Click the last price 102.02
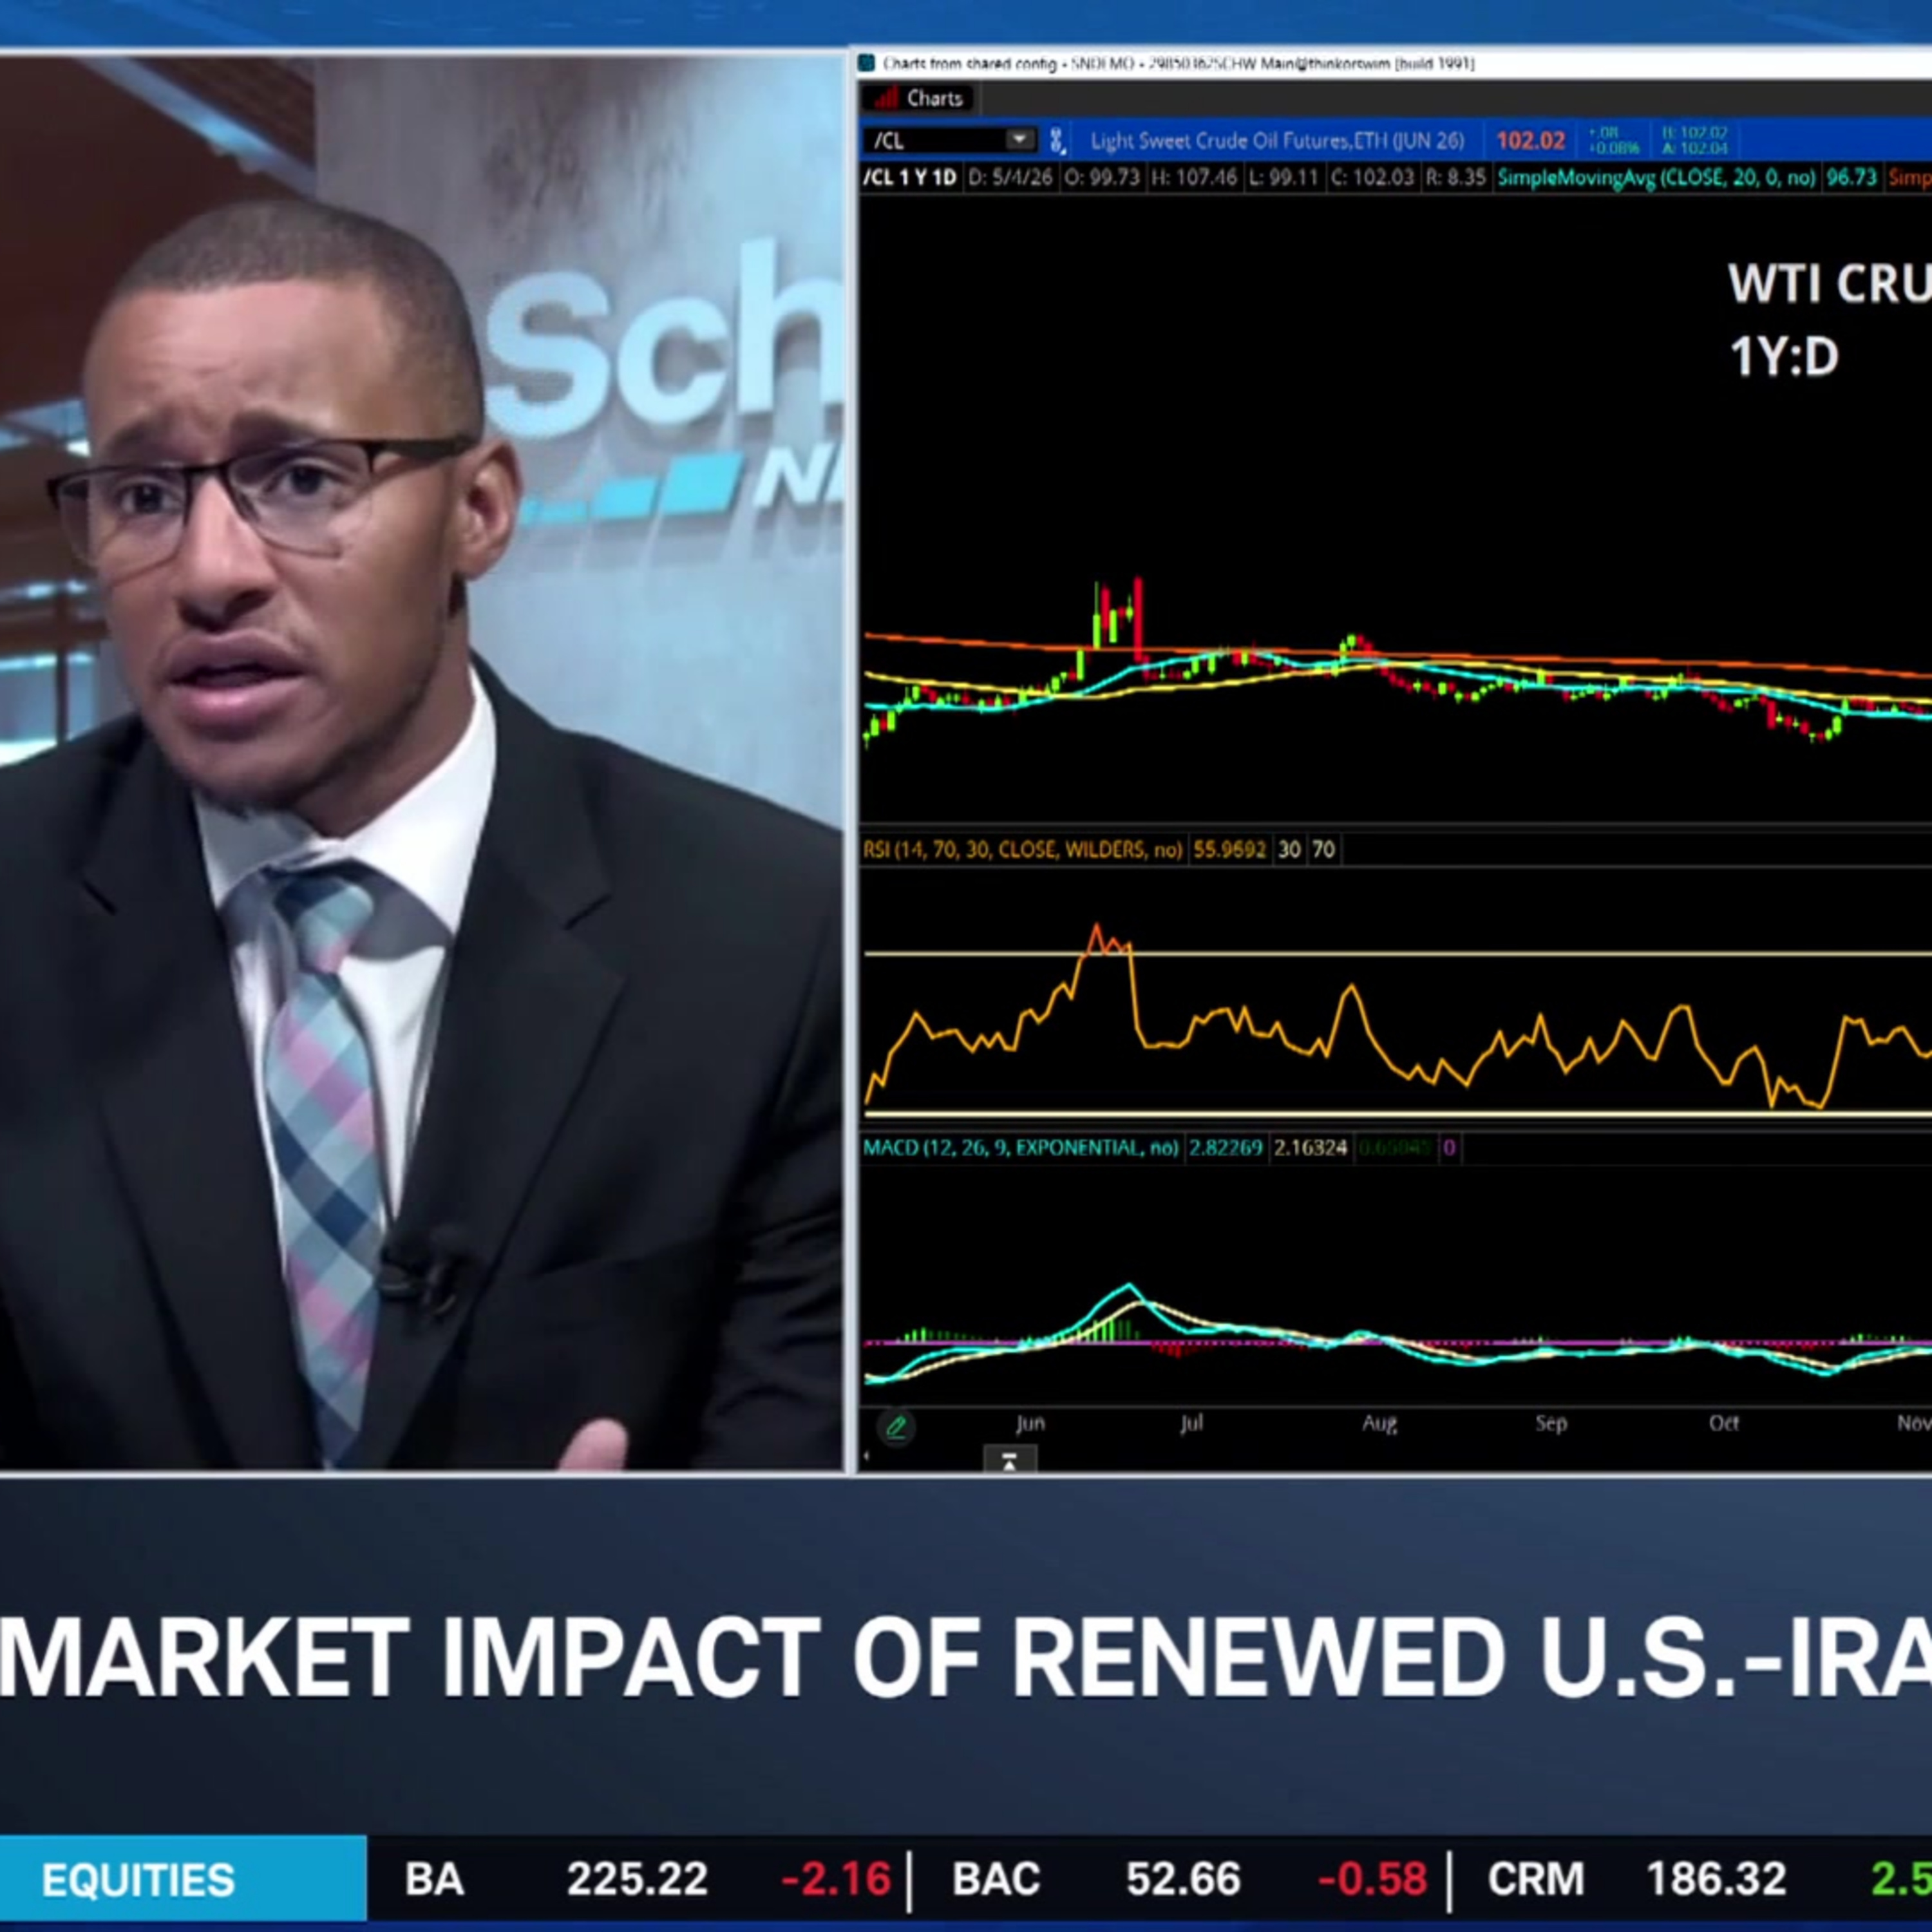The width and height of the screenshot is (1932, 1932). click(x=1530, y=140)
